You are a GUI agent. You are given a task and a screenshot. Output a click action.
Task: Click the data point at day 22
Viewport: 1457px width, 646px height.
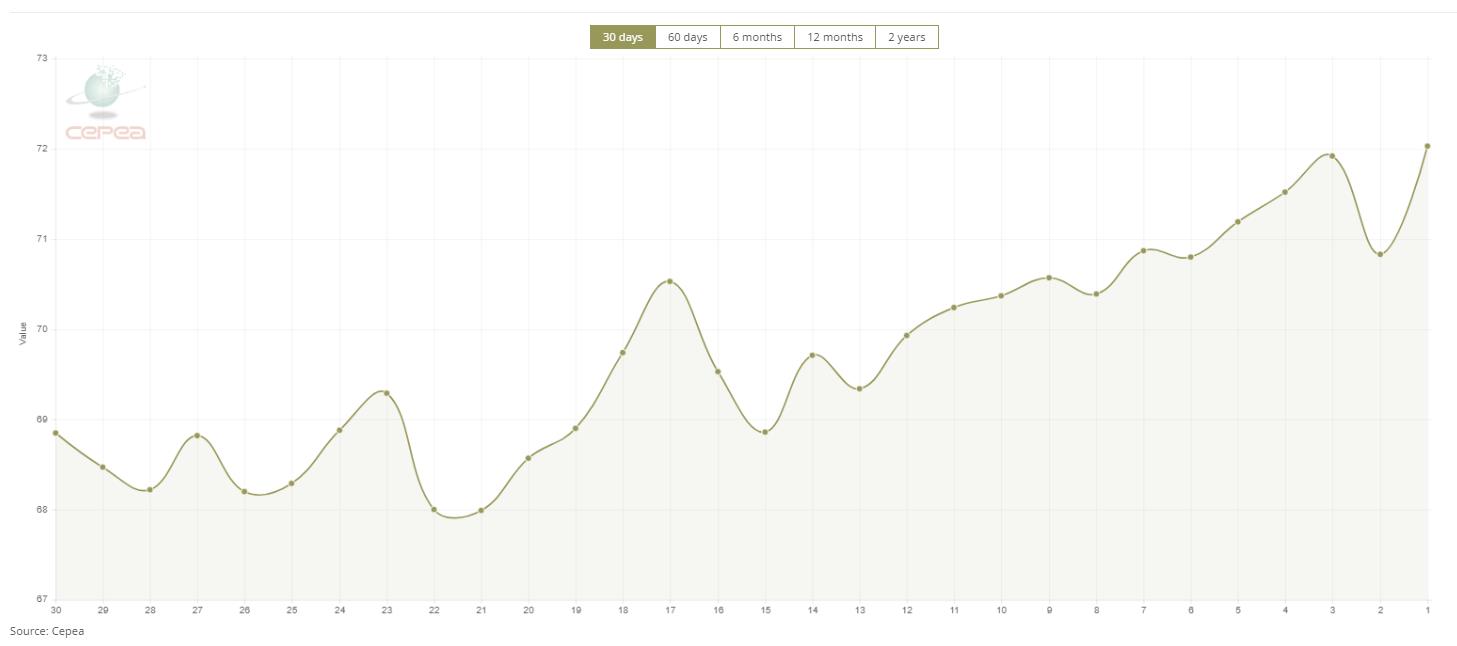point(434,510)
